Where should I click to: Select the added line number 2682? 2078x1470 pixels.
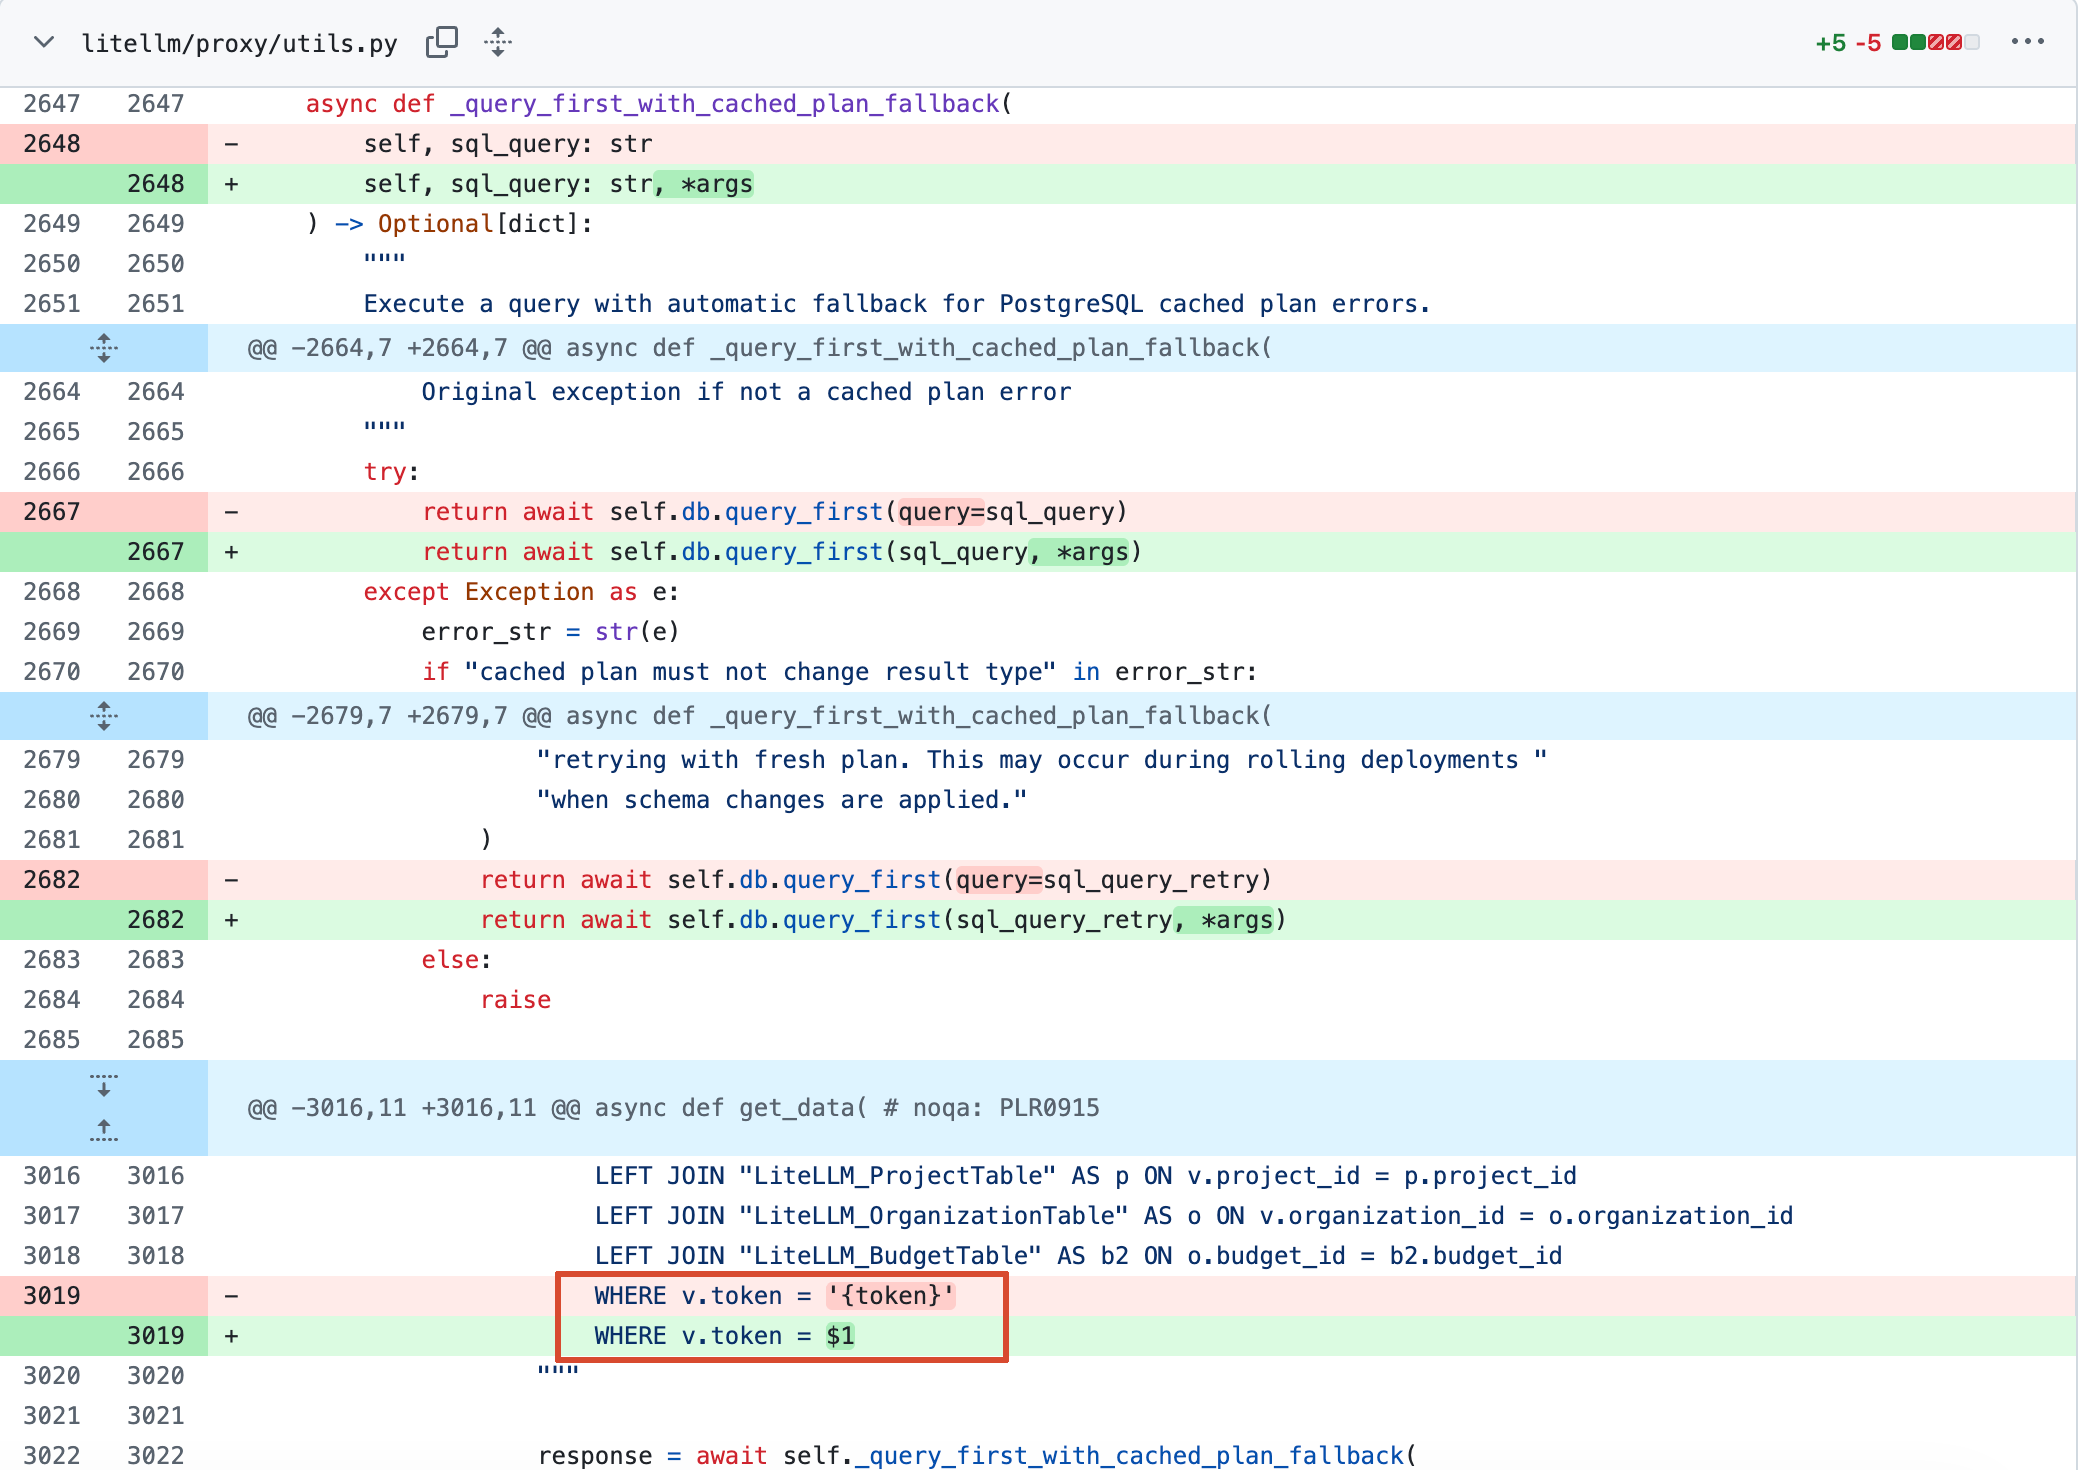(156, 920)
